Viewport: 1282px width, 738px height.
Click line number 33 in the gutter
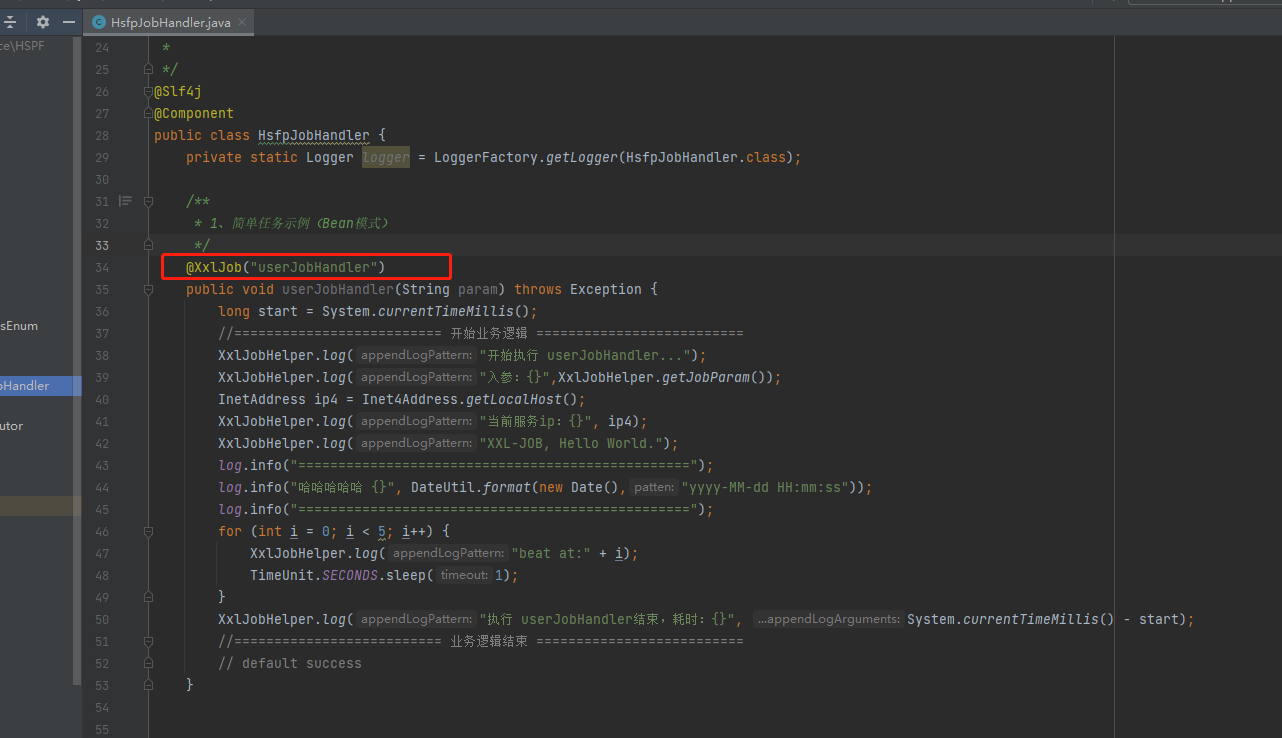point(102,245)
